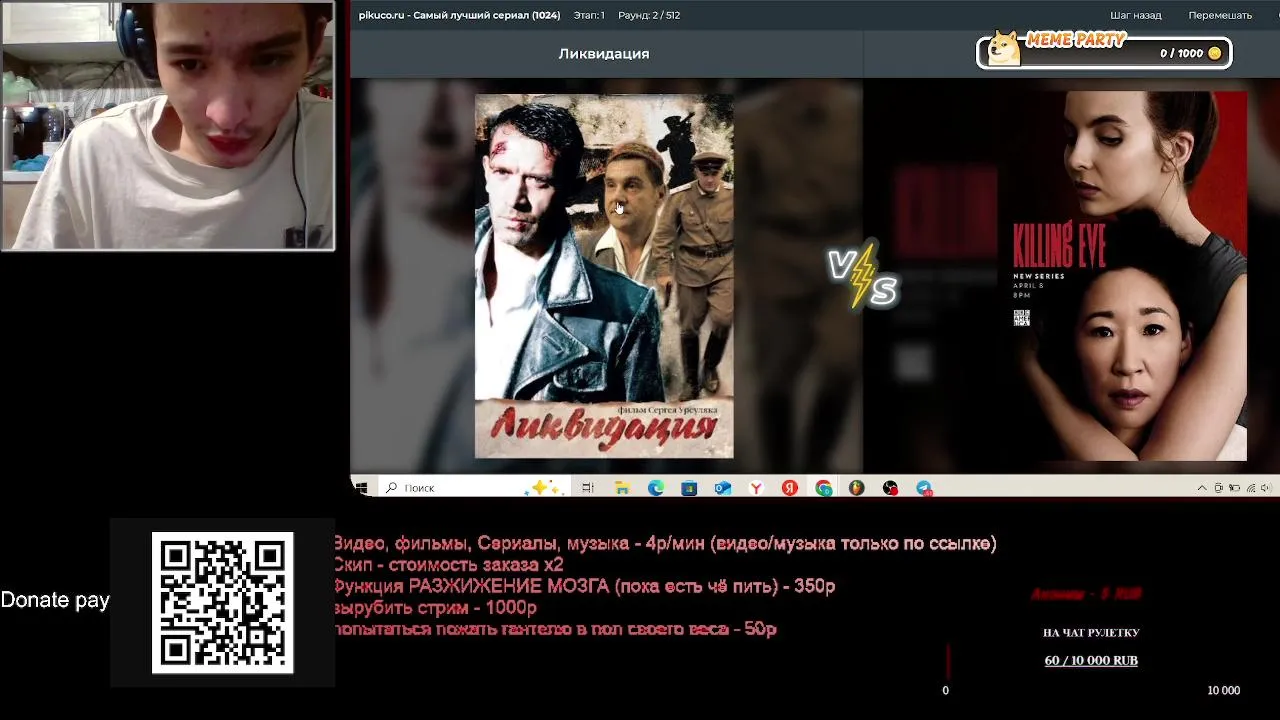Open the red Yandex Я taskbar icon
The image size is (1280, 720).
point(790,488)
